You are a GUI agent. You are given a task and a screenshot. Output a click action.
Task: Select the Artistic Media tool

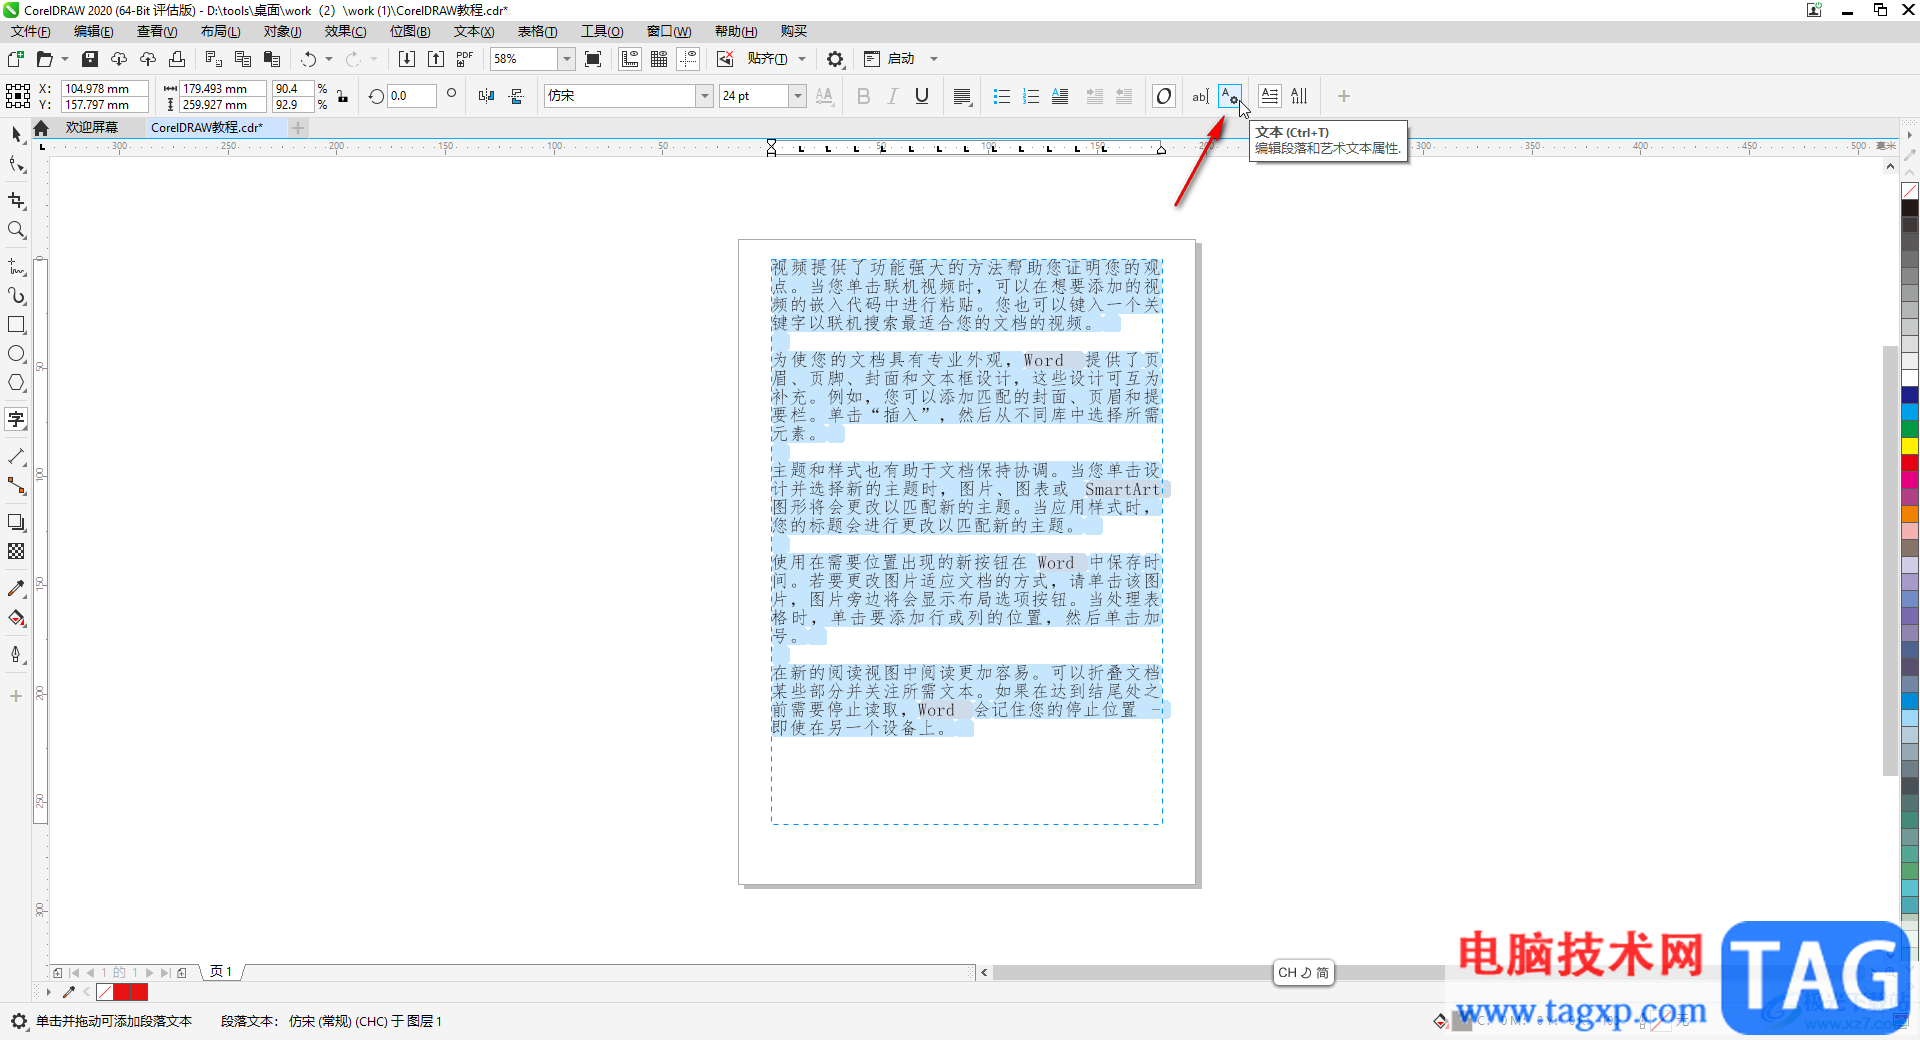(16, 296)
